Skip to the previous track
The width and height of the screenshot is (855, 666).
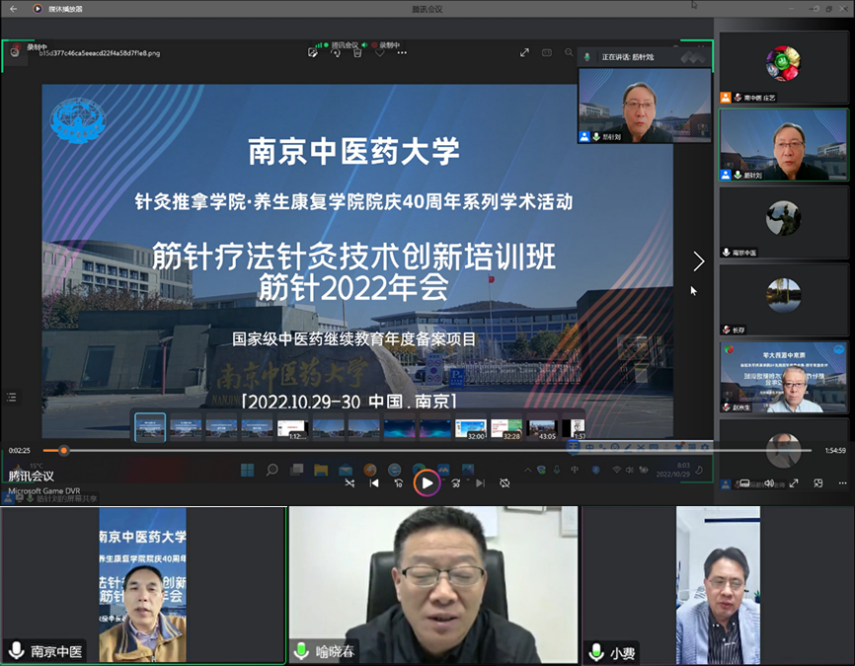[x=374, y=483]
